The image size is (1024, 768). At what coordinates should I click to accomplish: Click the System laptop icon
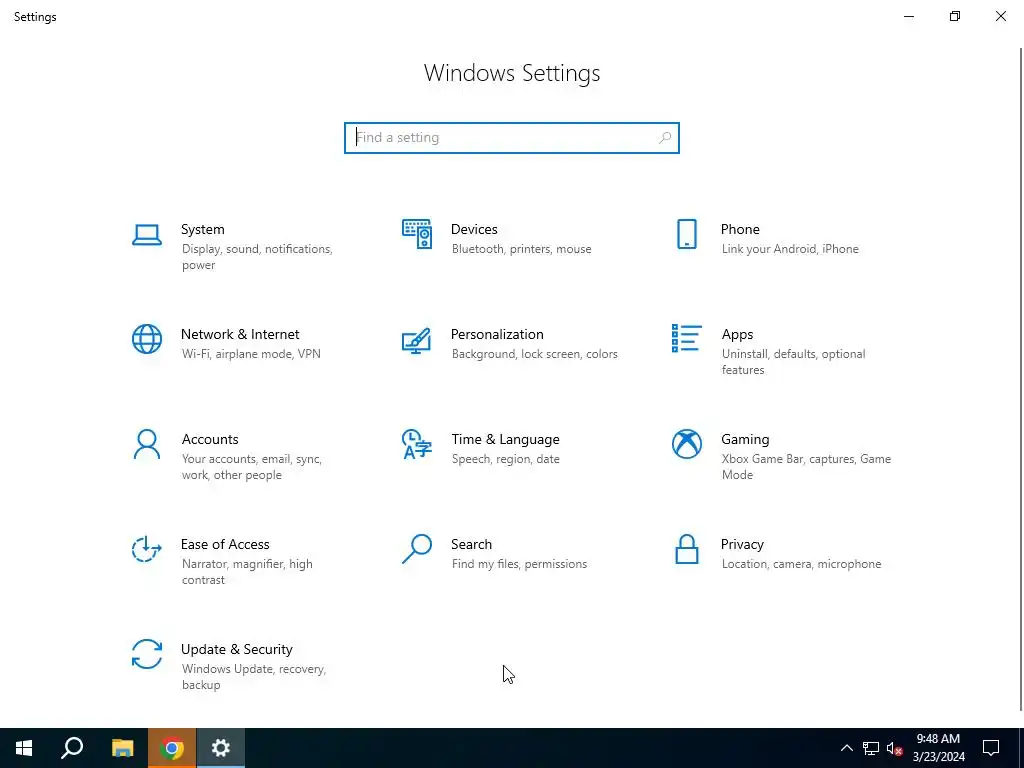coord(147,235)
